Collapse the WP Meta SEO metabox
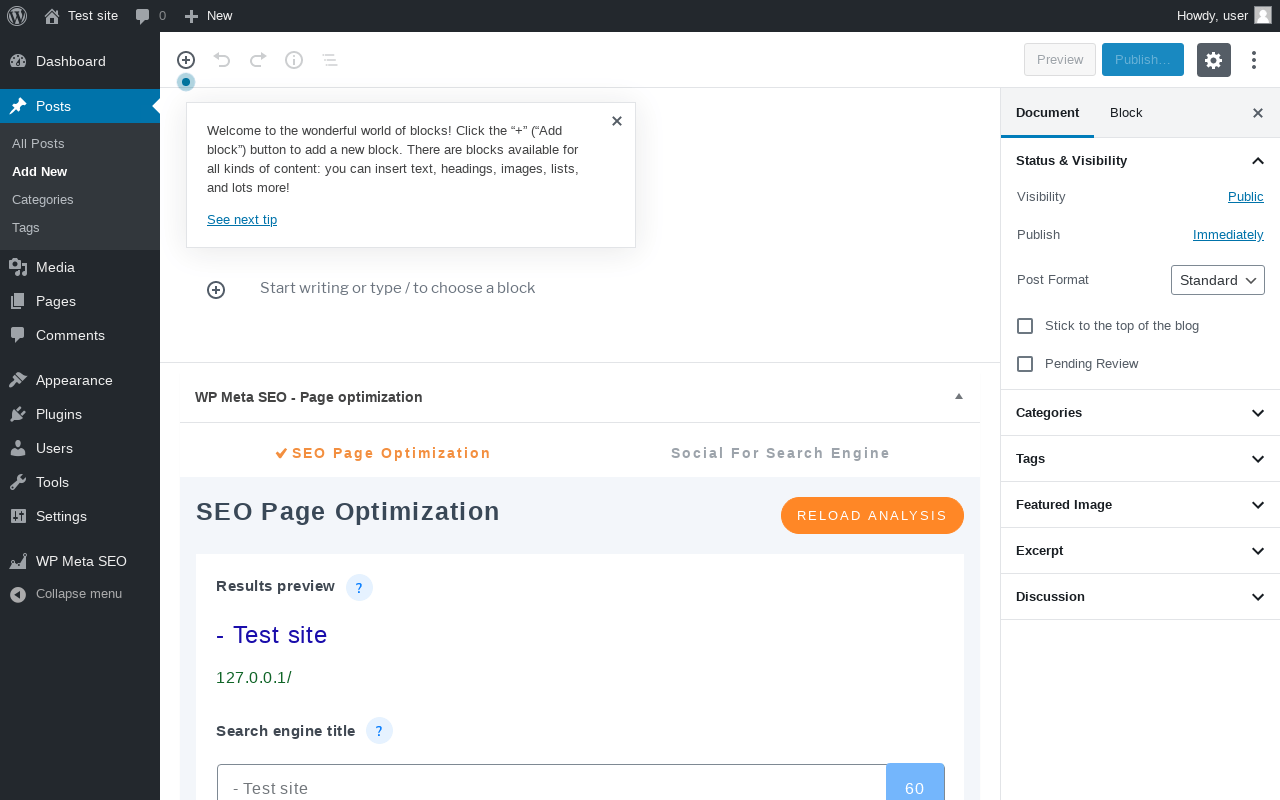 (x=959, y=397)
